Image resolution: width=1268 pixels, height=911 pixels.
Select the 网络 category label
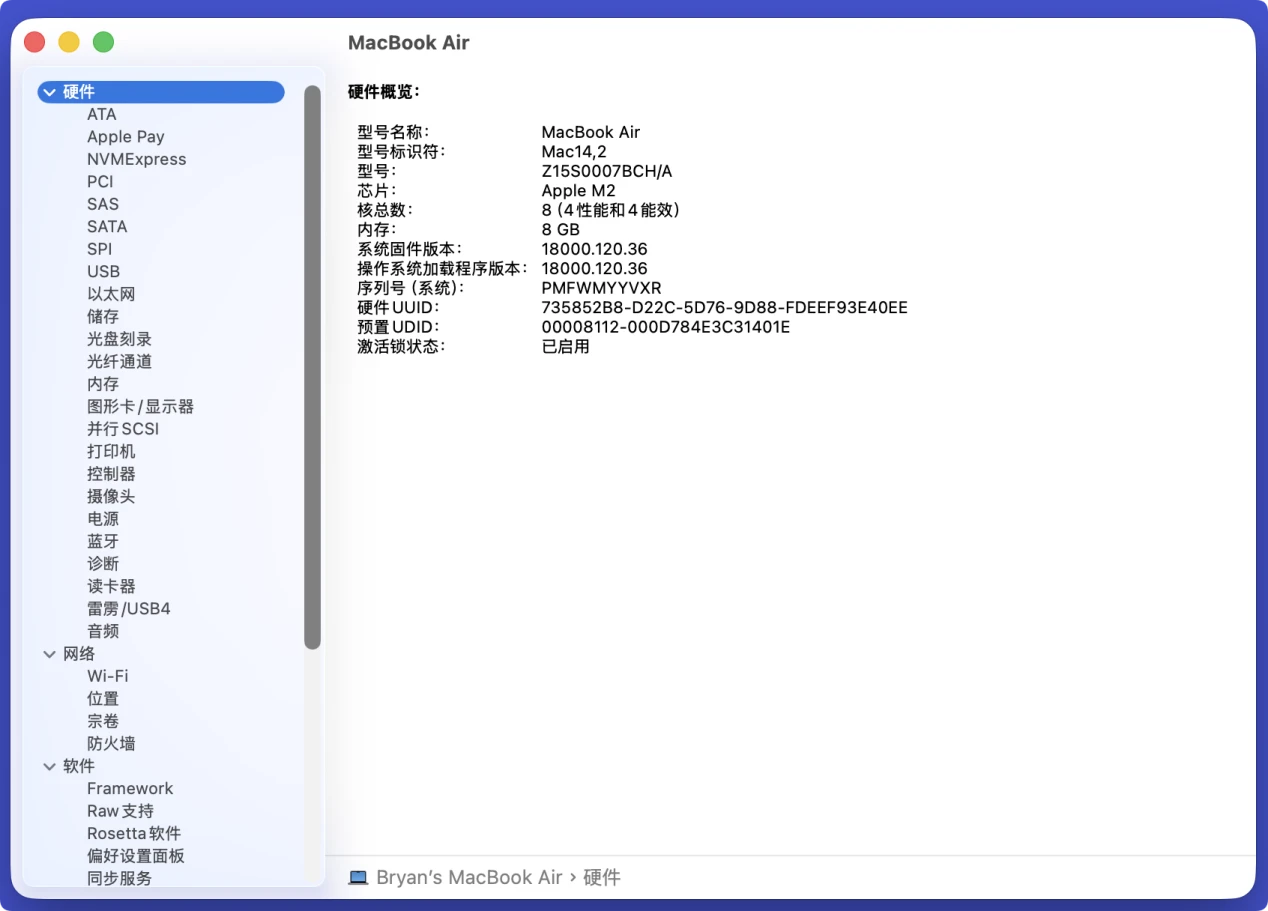pyautogui.click(x=79, y=654)
